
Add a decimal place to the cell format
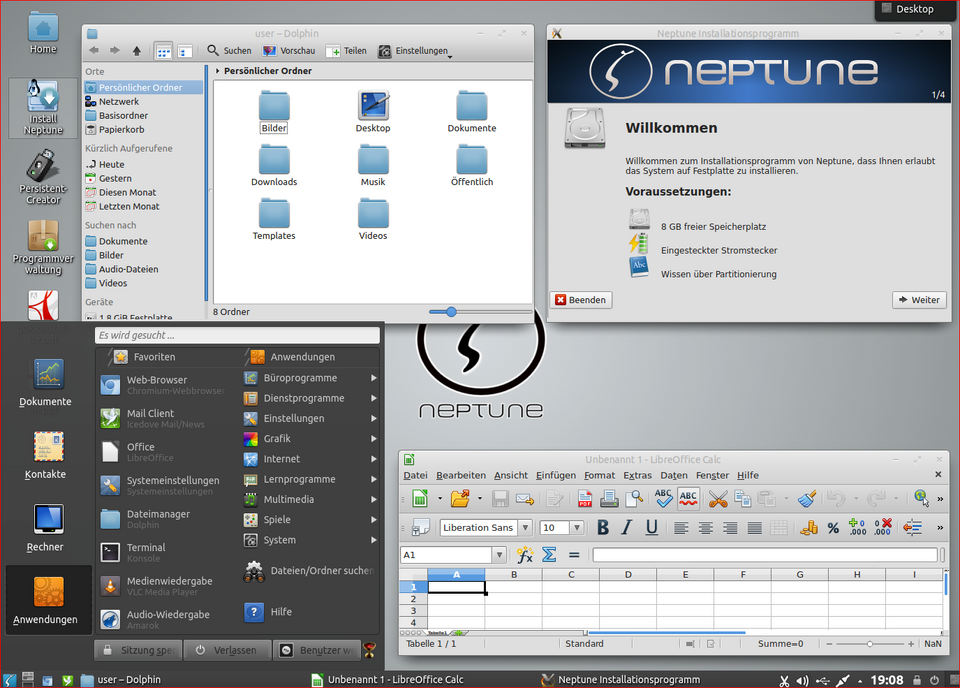point(857,527)
